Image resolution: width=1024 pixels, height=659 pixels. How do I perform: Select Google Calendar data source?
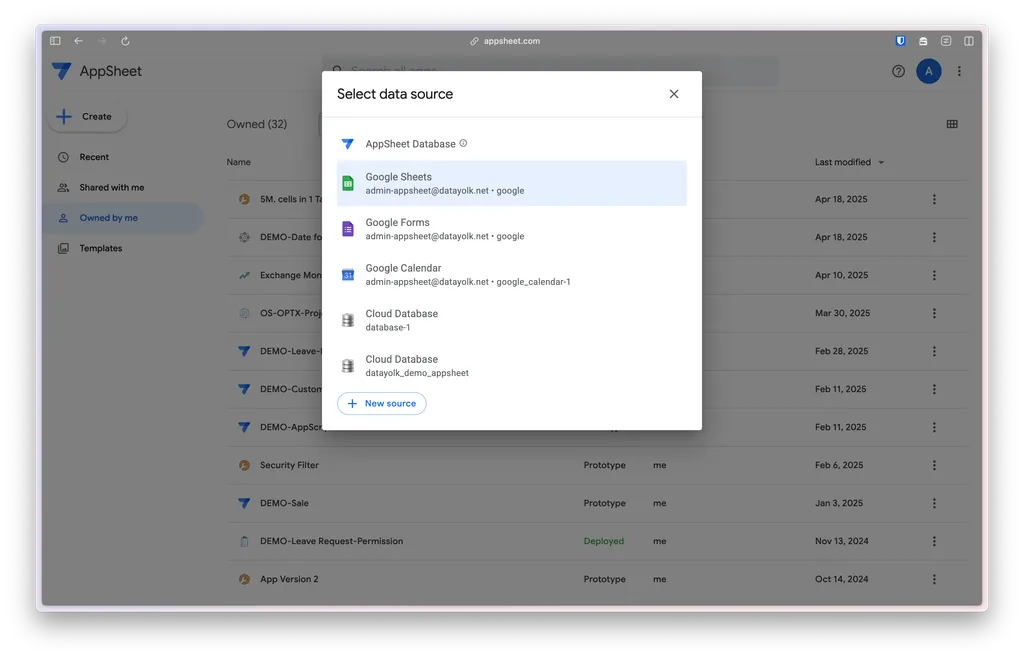pyautogui.click(x=511, y=275)
